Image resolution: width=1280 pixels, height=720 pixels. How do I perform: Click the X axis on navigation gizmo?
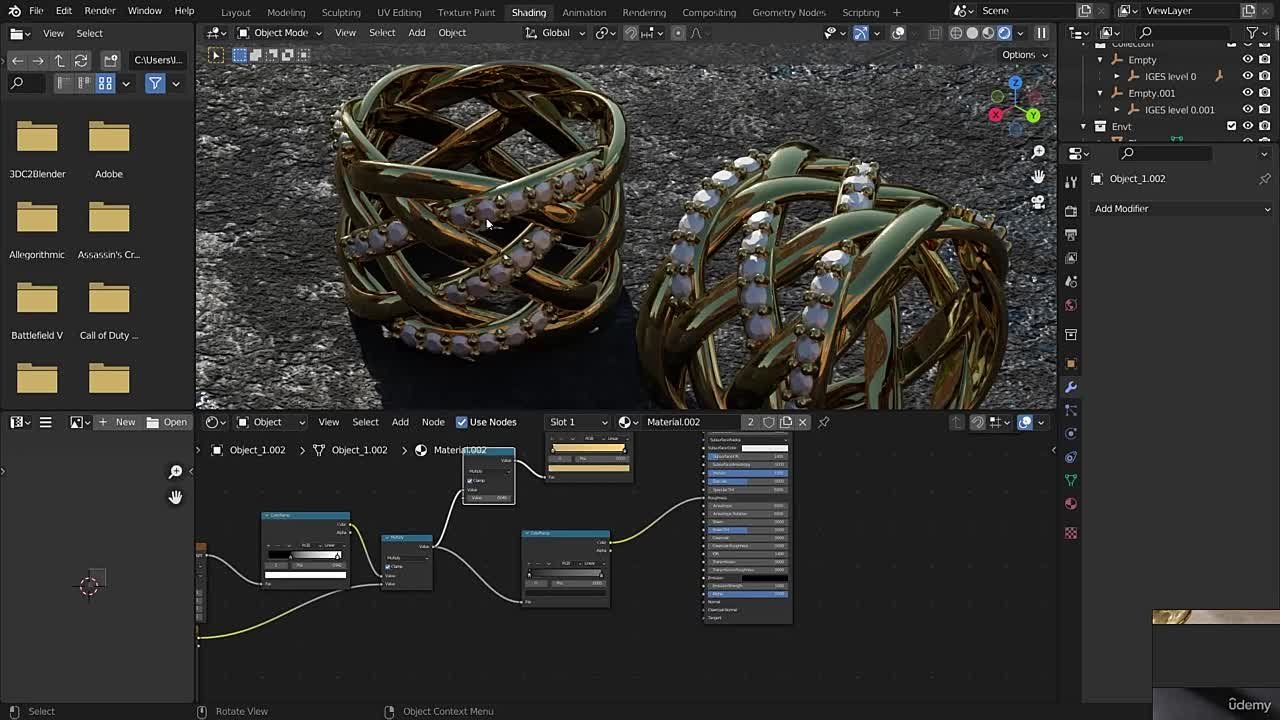click(996, 115)
